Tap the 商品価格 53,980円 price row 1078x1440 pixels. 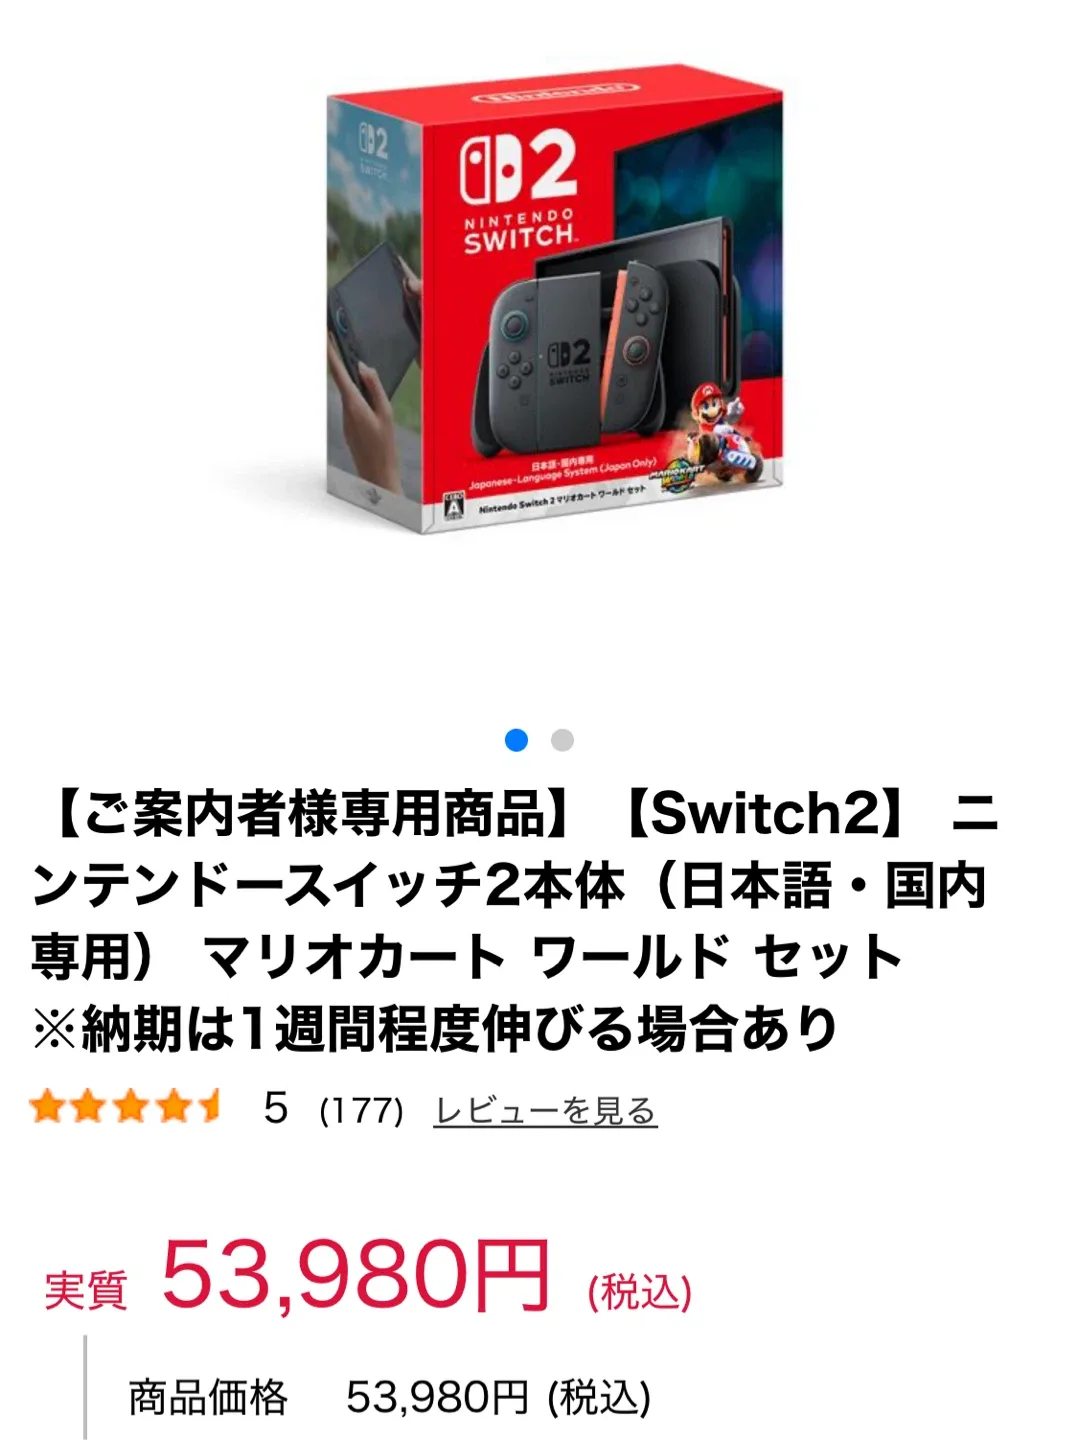pyautogui.click(x=390, y=1397)
